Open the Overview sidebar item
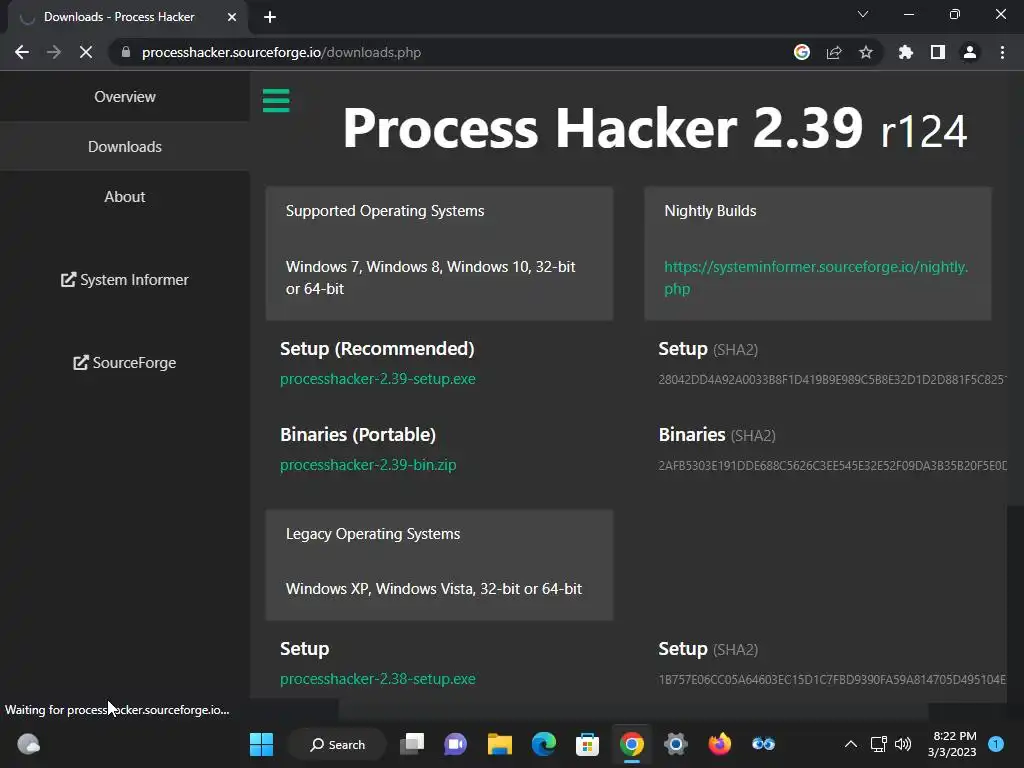 (x=125, y=97)
